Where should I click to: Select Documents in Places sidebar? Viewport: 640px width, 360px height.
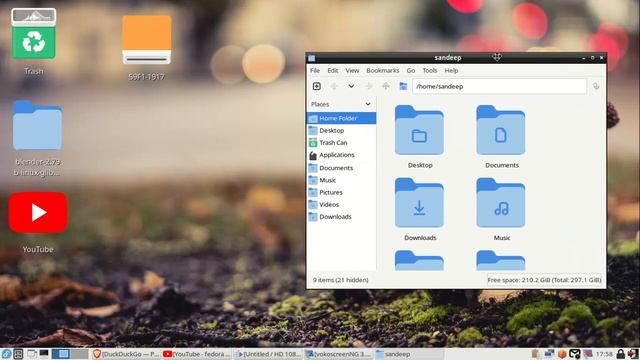(342, 168)
